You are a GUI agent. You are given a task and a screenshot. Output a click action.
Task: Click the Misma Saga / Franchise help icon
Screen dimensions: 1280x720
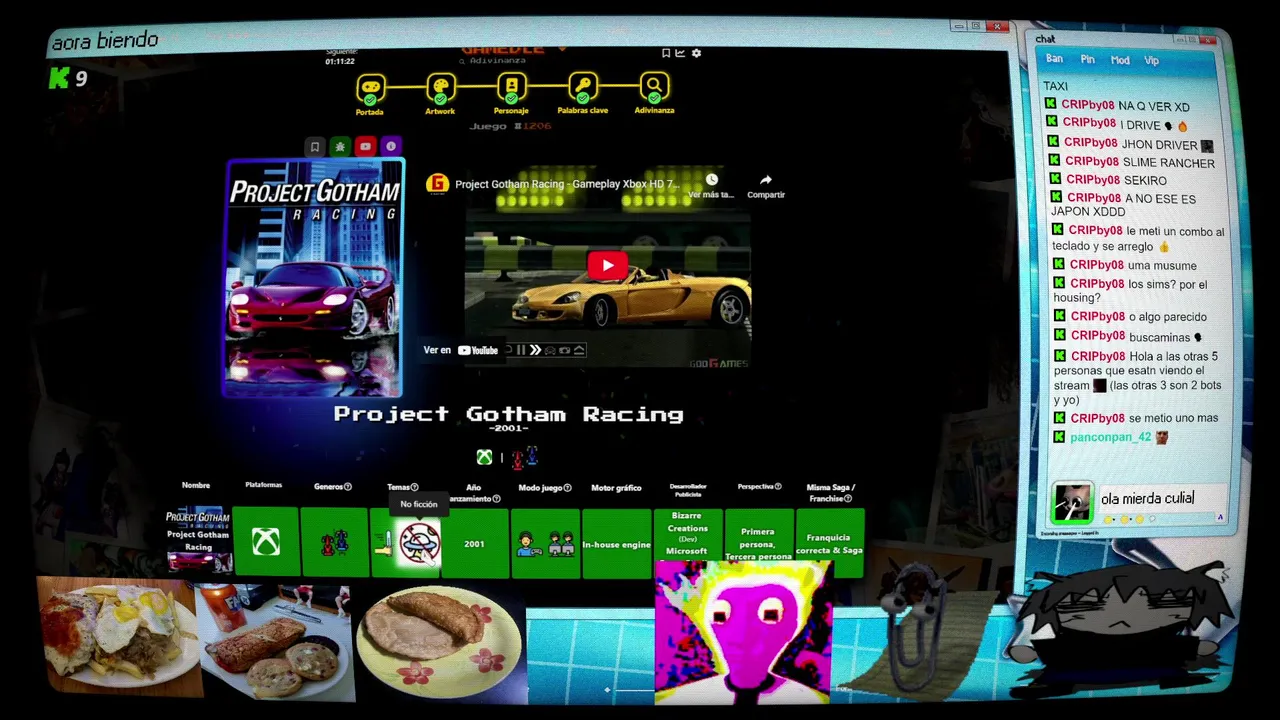pos(848,498)
